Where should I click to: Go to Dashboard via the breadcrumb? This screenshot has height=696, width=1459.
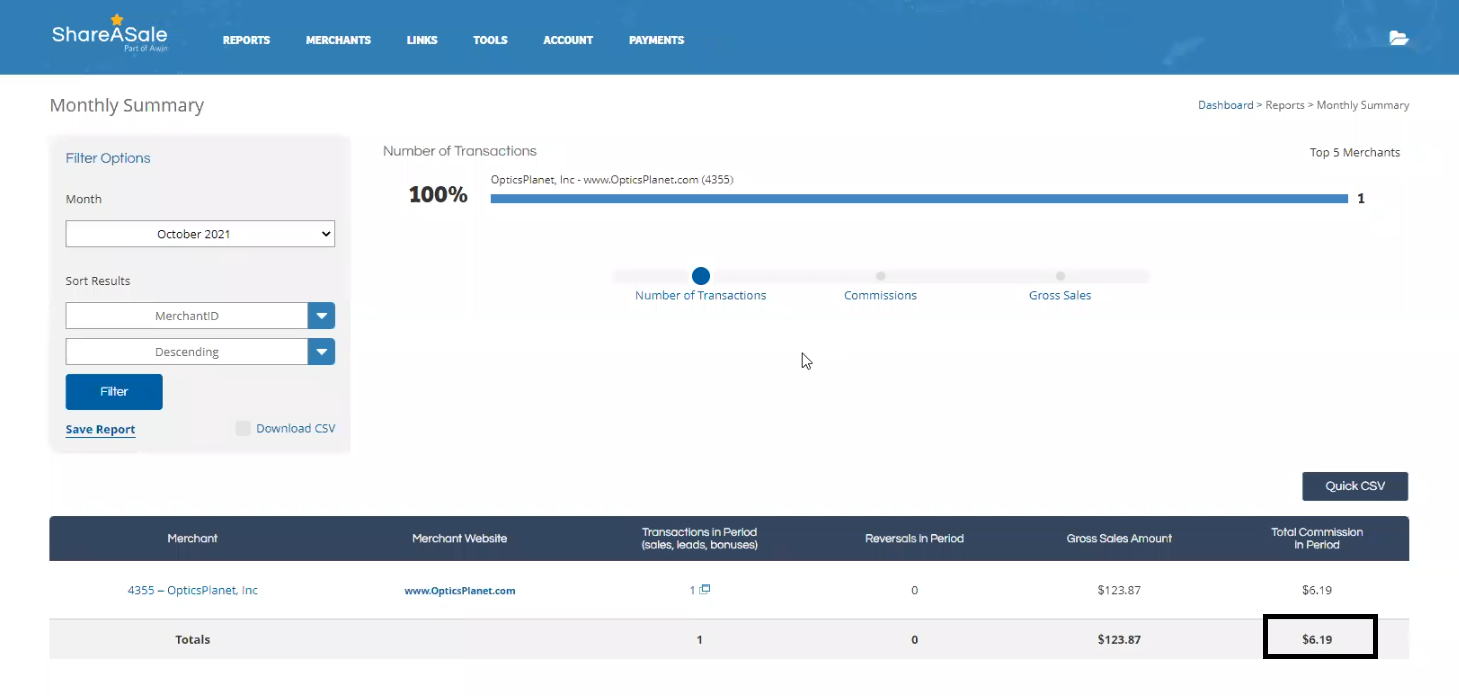point(1225,105)
